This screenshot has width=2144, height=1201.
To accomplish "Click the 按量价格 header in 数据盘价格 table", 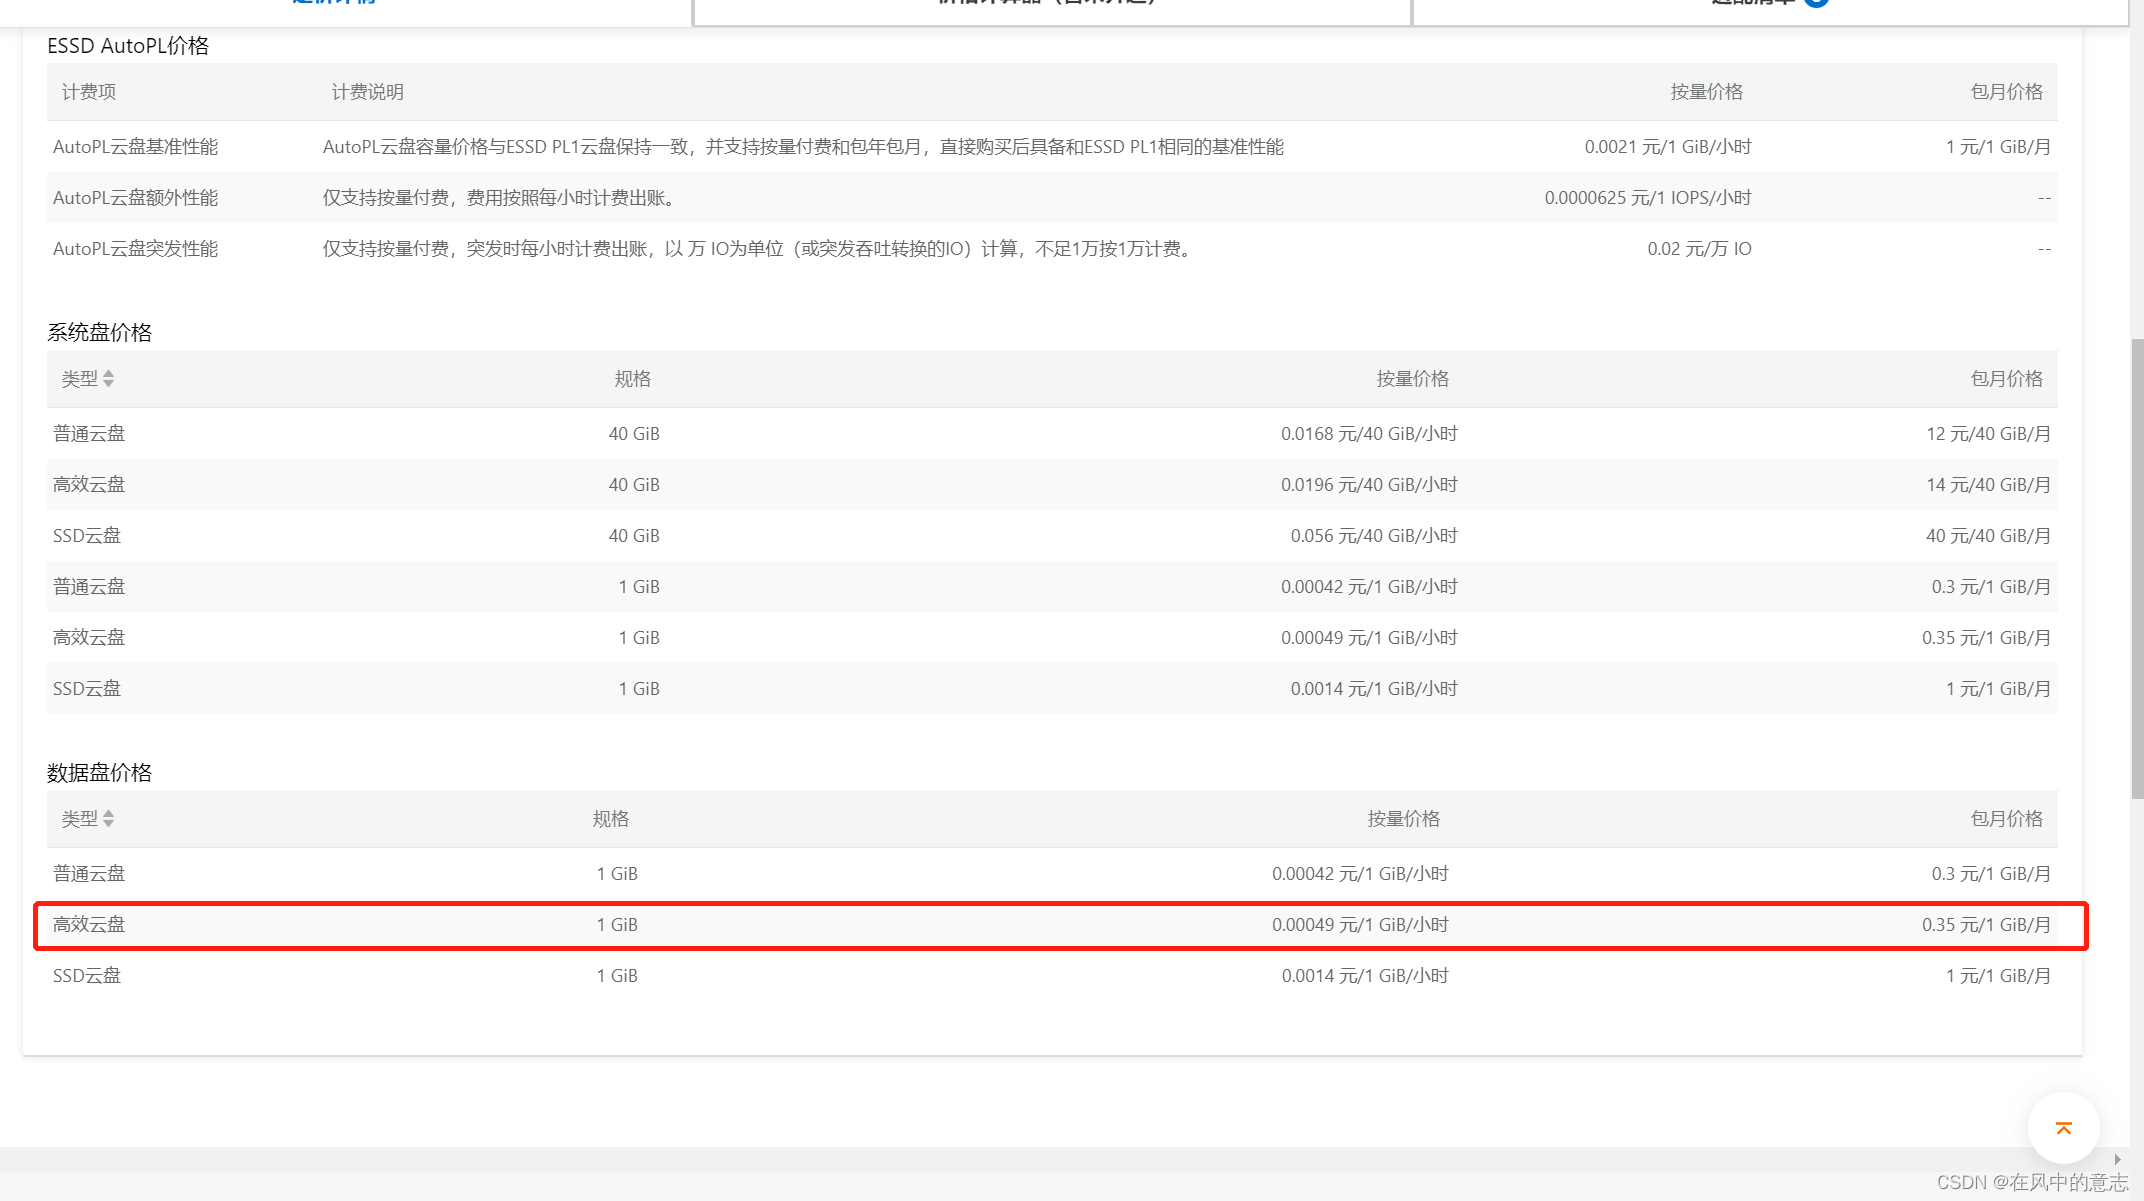I will (1403, 819).
